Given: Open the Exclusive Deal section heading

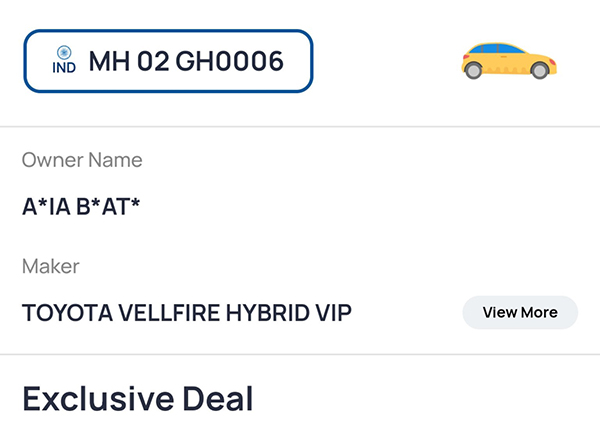Looking at the screenshot, I should click(138, 398).
